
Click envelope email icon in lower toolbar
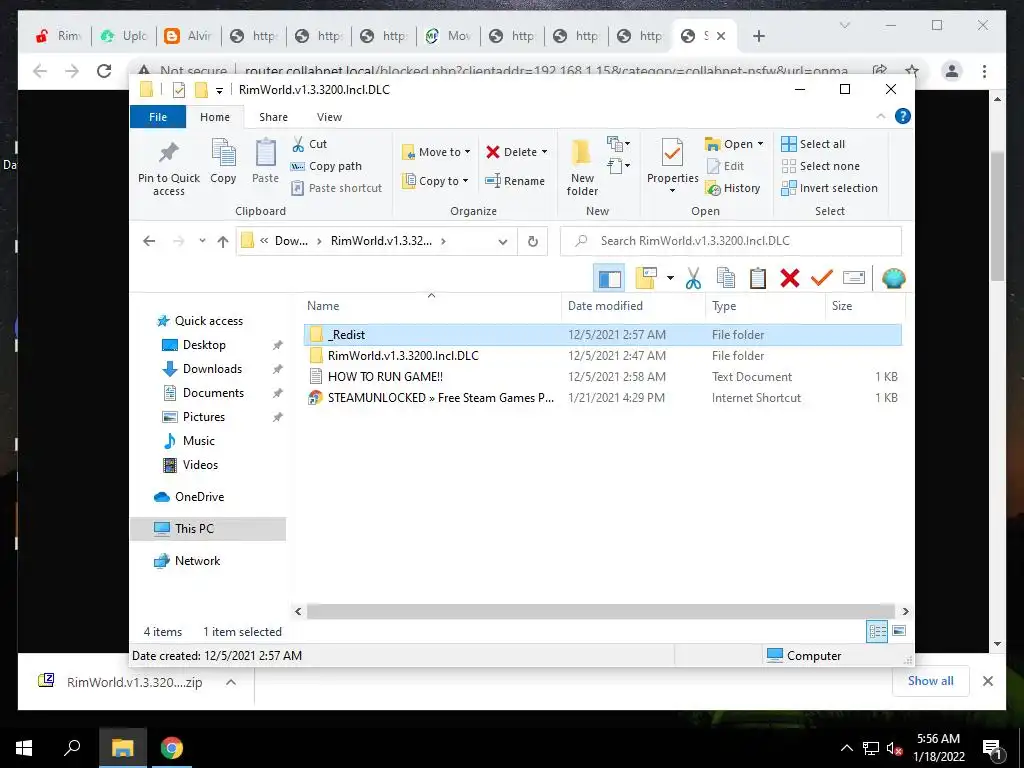pyautogui.click(x=854, y=278)
